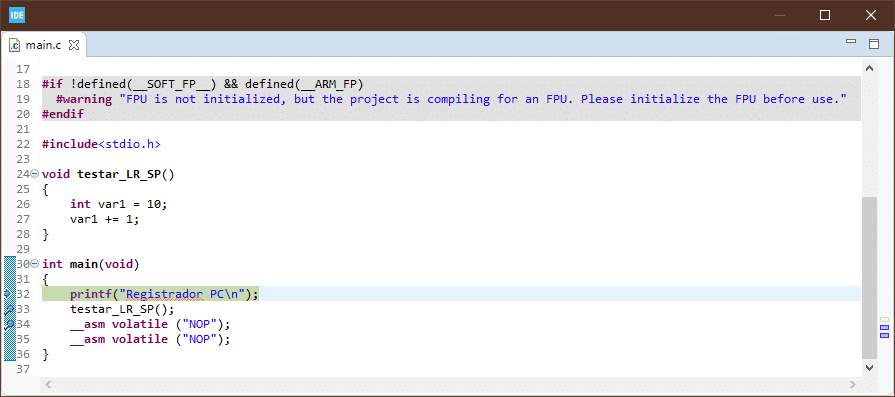This screenshot has height=397, width=895.
Task: Click line number 37 in the gutter
Action: click(22, 369)
